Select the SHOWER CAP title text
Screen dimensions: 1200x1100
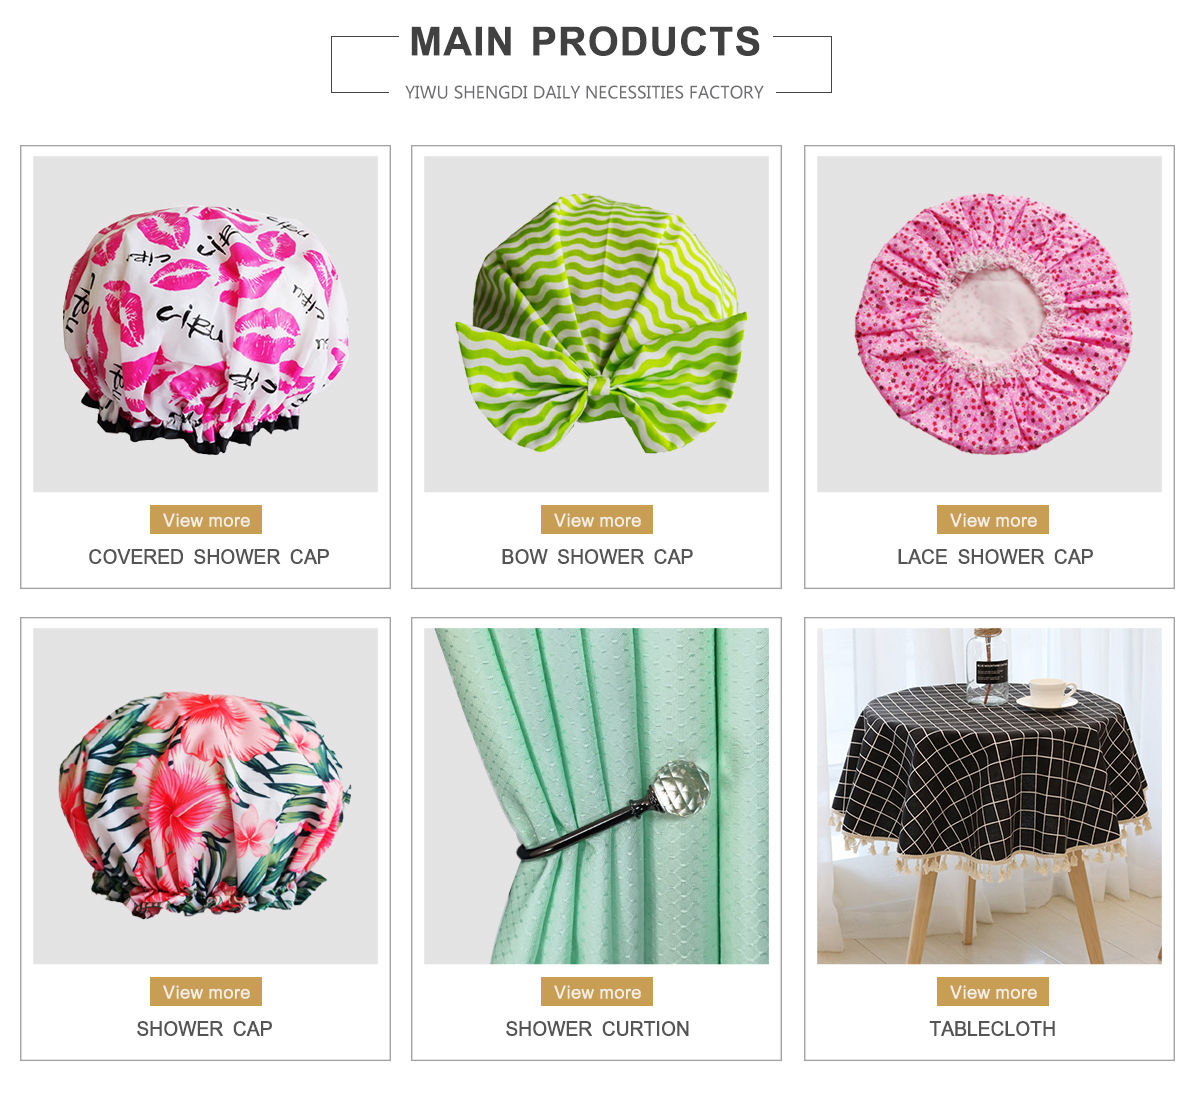point(204,1029)
